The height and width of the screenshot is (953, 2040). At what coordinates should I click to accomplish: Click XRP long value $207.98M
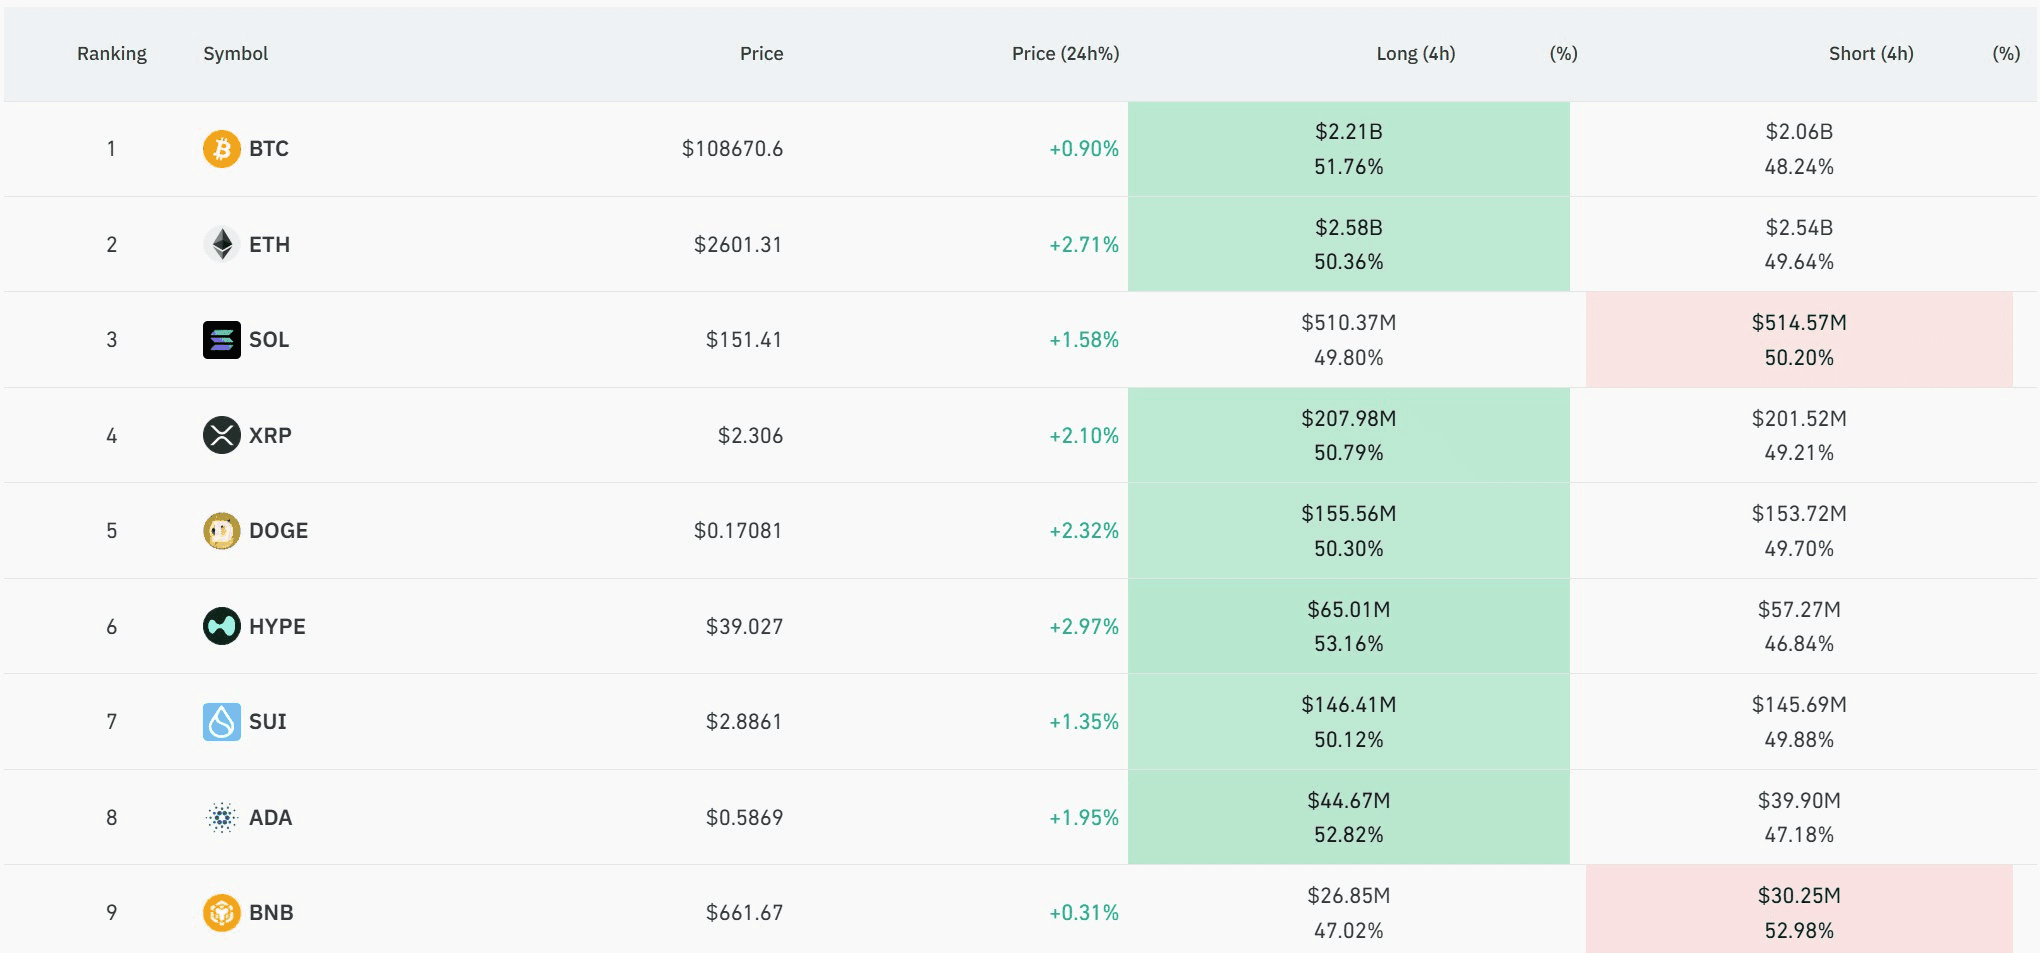click(x=1348, y=419)
